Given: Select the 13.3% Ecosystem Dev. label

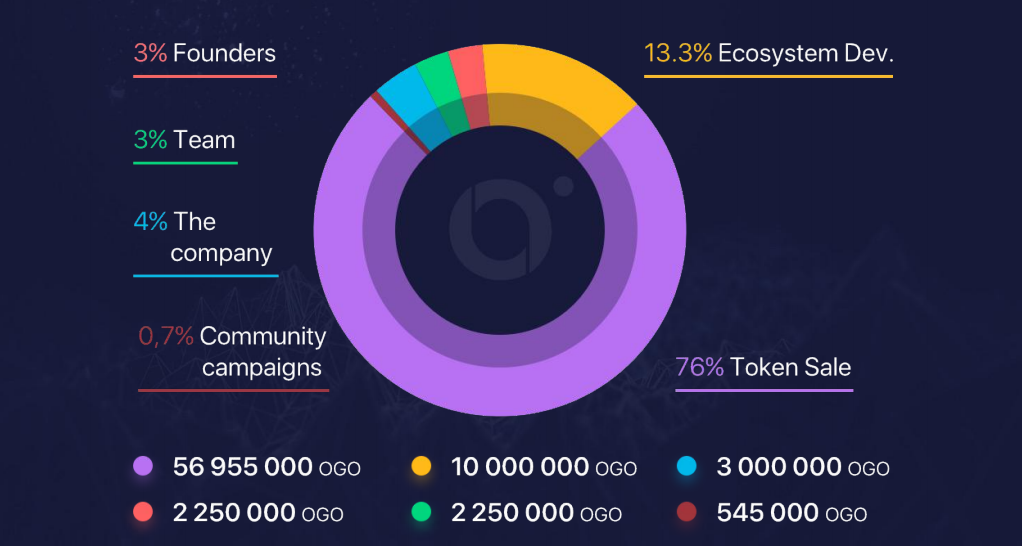Looking at the screenshot, I should pos(768,53).
